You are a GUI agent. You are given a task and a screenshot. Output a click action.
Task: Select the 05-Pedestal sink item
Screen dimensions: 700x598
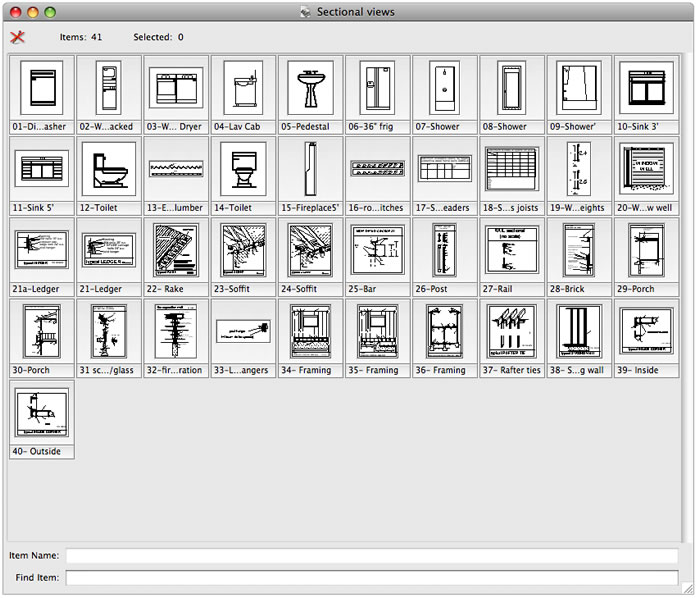point(309,89)
